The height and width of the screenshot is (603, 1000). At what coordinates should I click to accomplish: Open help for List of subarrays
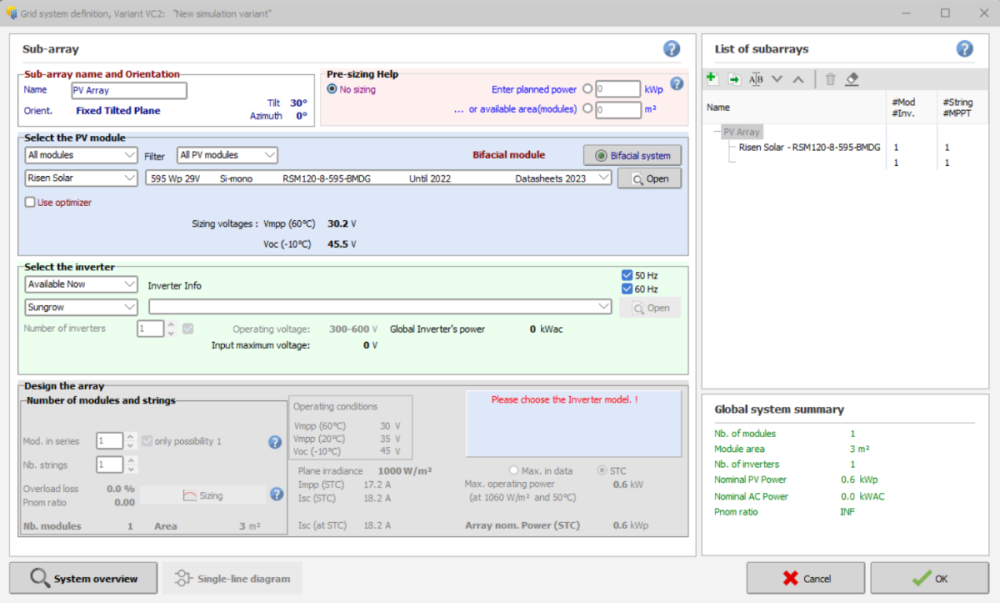(x=964, y=49)
